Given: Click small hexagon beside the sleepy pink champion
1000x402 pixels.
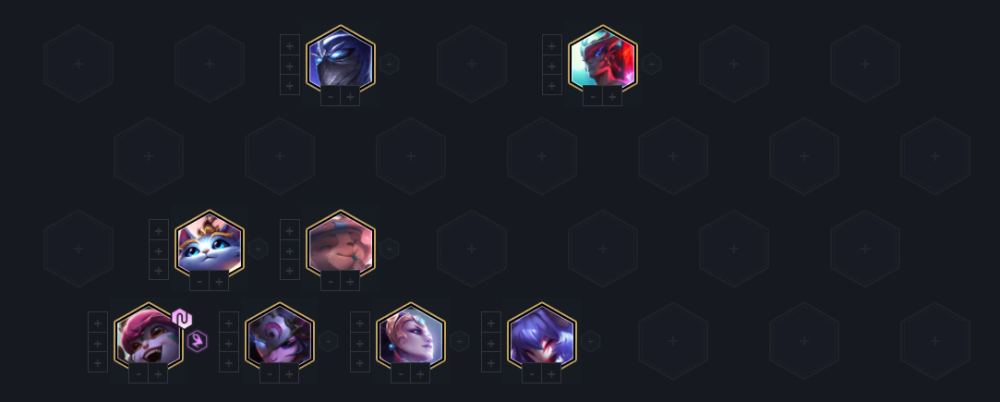Looking at the screenshot, I should (389, 248).
